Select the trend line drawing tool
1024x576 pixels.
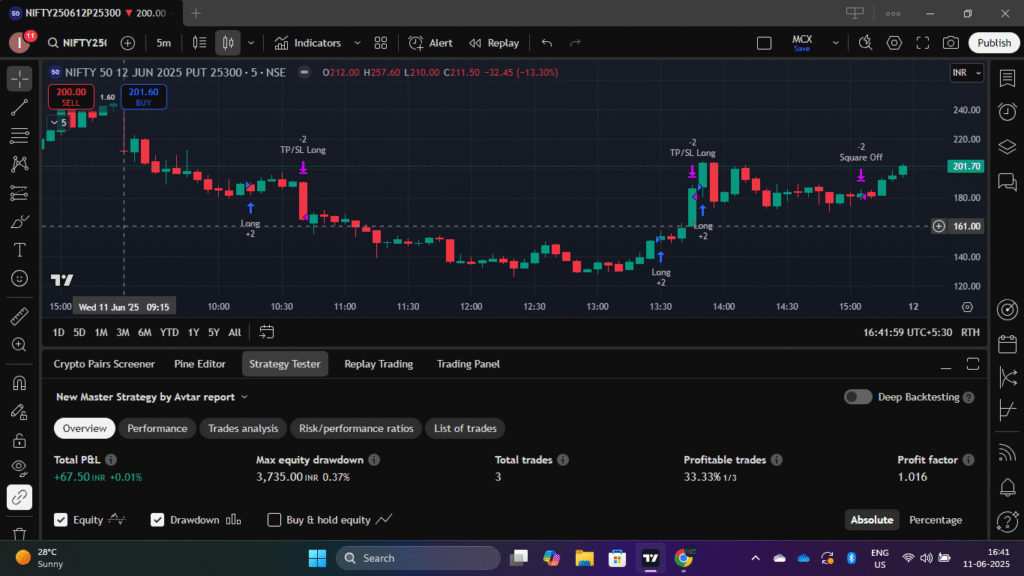pyautogui.click(x=20, y=107)
